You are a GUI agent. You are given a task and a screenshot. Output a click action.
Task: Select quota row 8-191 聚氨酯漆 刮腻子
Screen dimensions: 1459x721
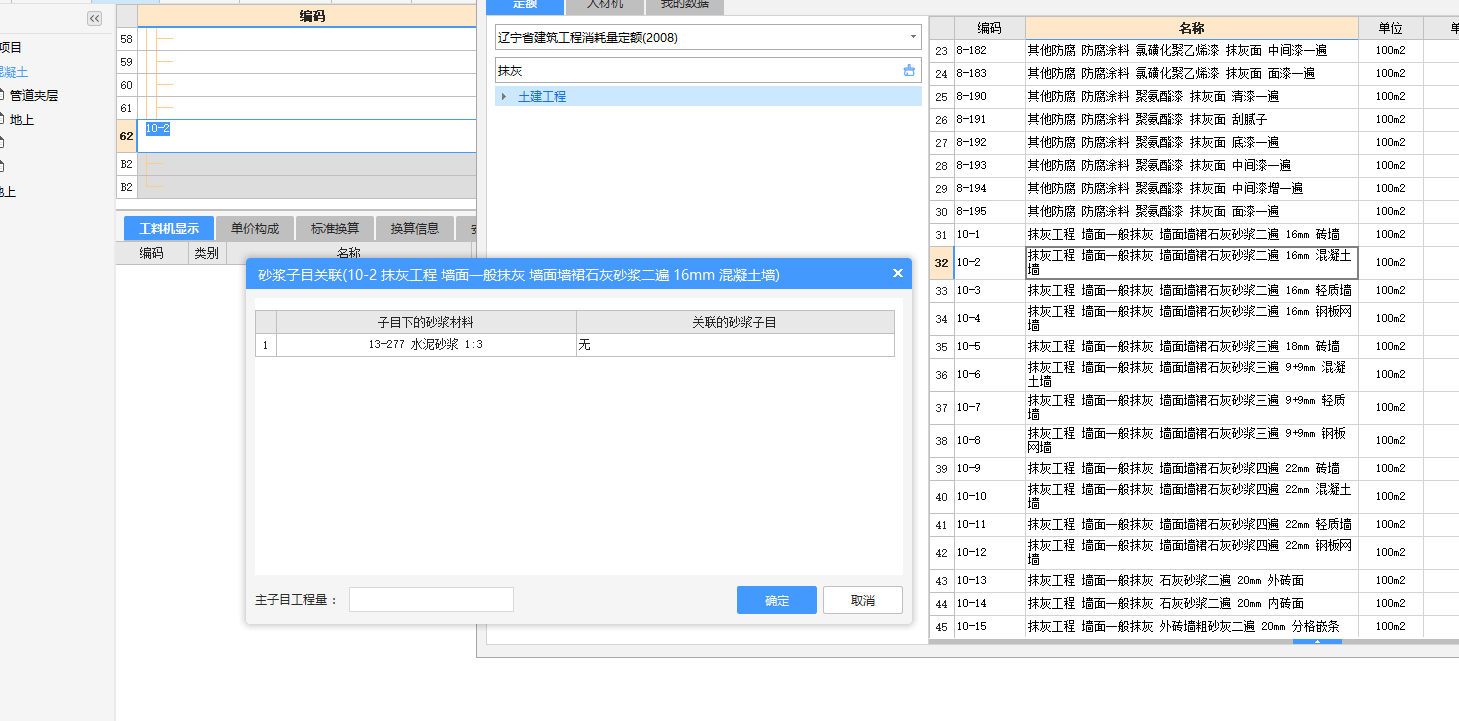click(1191, 119)
